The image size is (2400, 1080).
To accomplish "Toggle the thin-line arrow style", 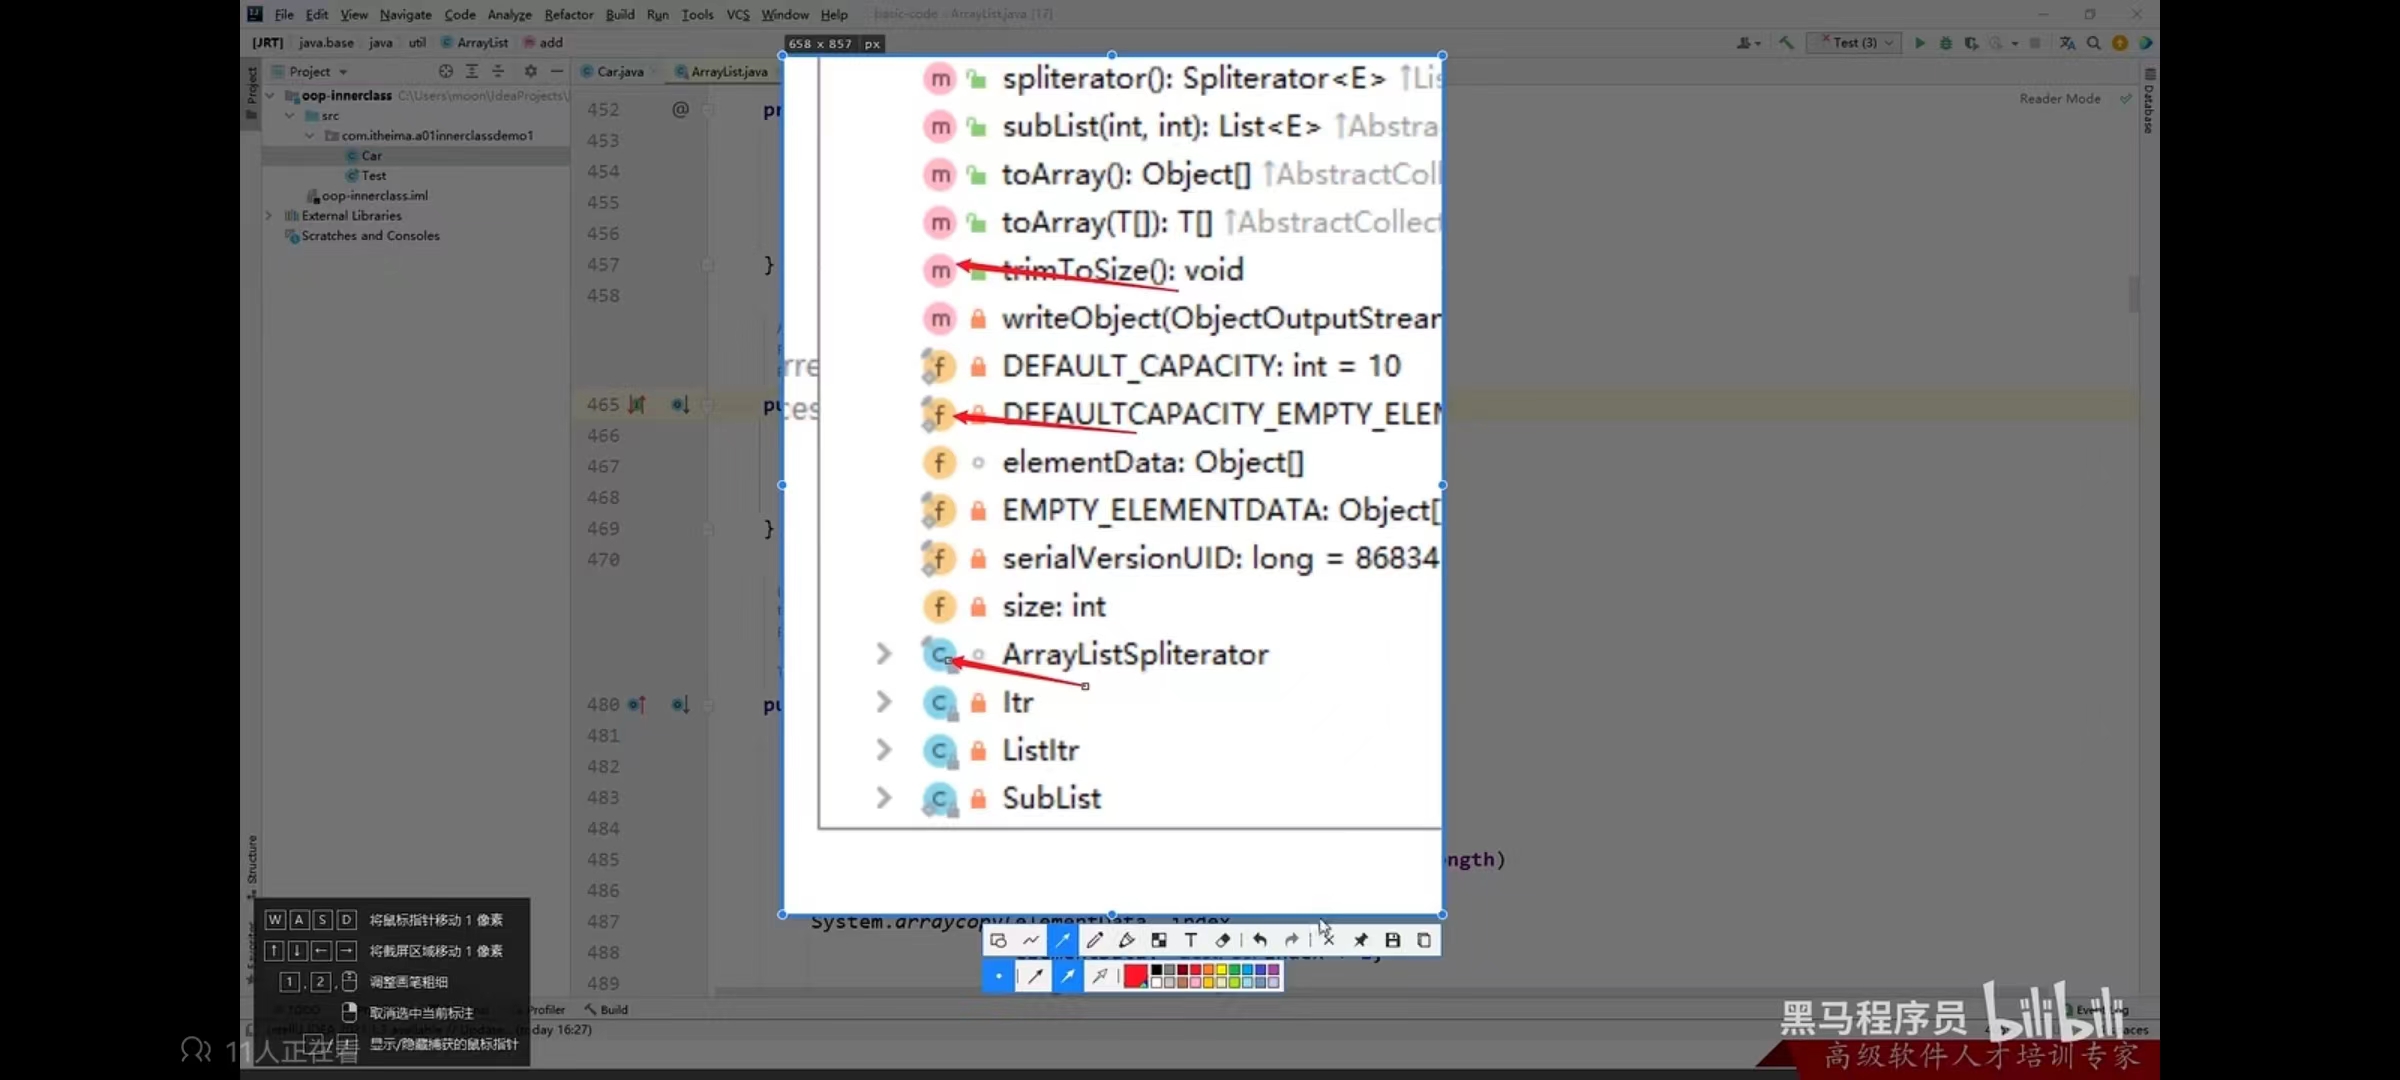I will [1035, 976].
